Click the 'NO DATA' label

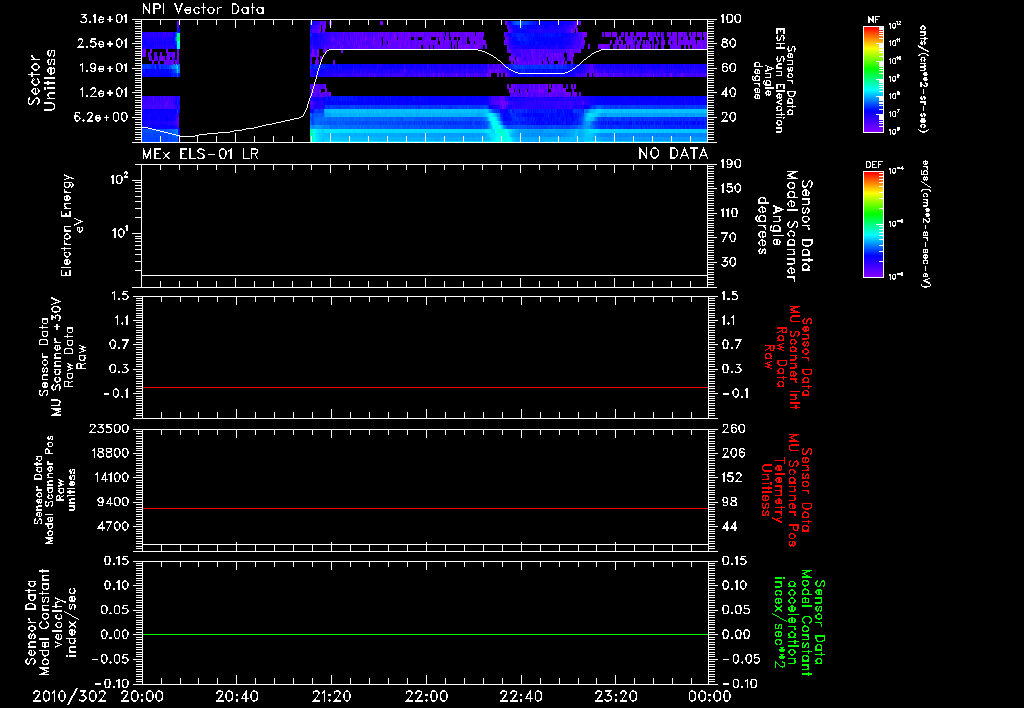click(x=673, y=154)
